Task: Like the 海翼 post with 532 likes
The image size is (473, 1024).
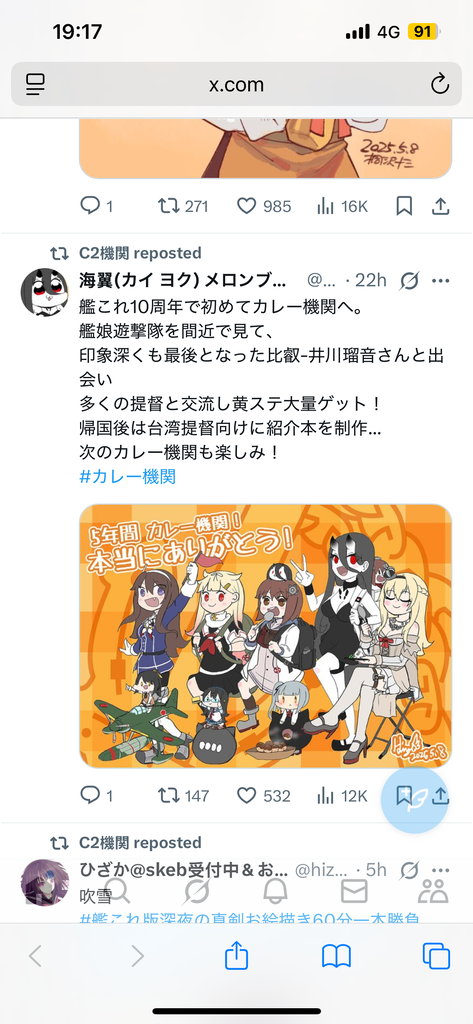Action: pos(263,795)
